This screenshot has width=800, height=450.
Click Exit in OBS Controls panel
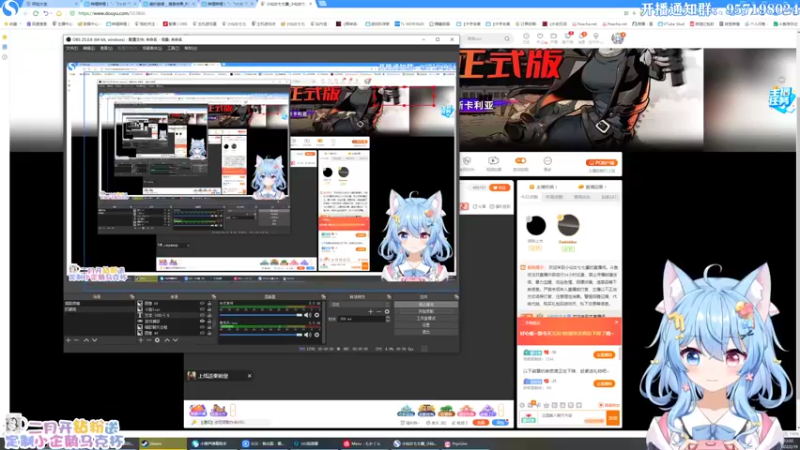[x=426, y=332]
